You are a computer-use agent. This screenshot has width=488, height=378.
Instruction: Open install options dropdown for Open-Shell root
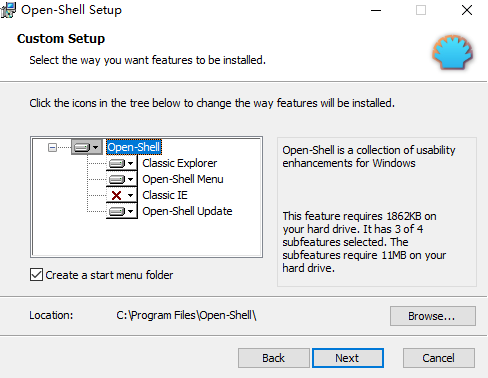coord(87,147)
